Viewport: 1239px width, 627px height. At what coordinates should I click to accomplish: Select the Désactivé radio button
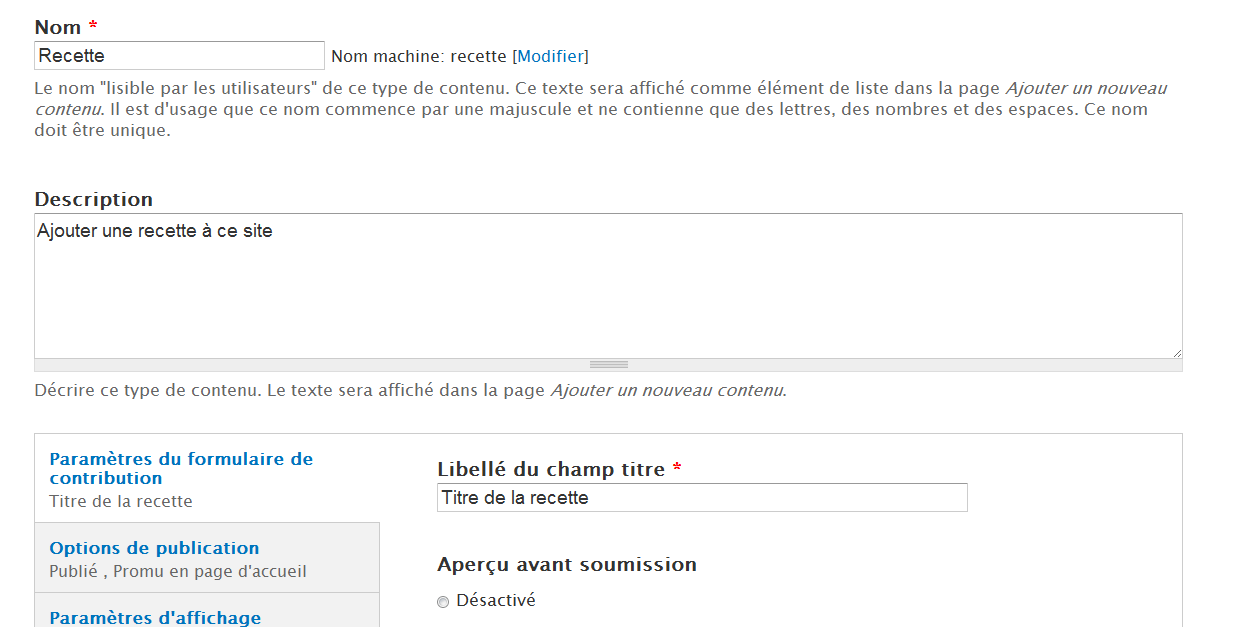(x=443, y=602)
